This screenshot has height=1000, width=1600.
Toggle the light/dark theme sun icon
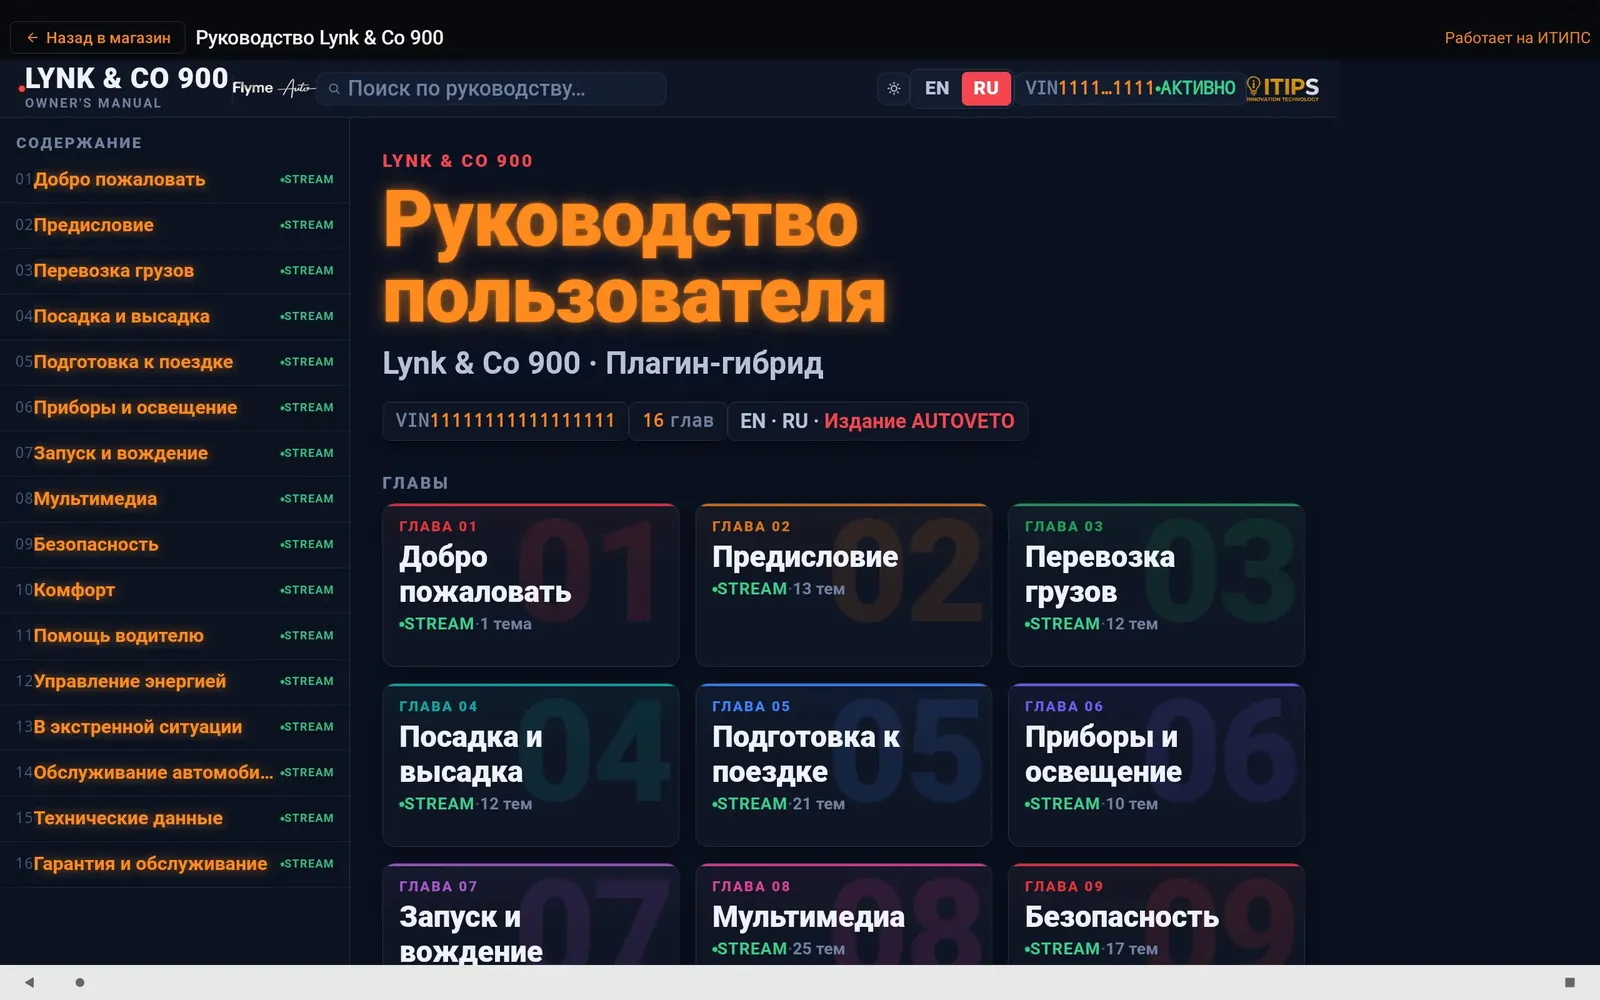pyautogui.click(x=894, y=88)
